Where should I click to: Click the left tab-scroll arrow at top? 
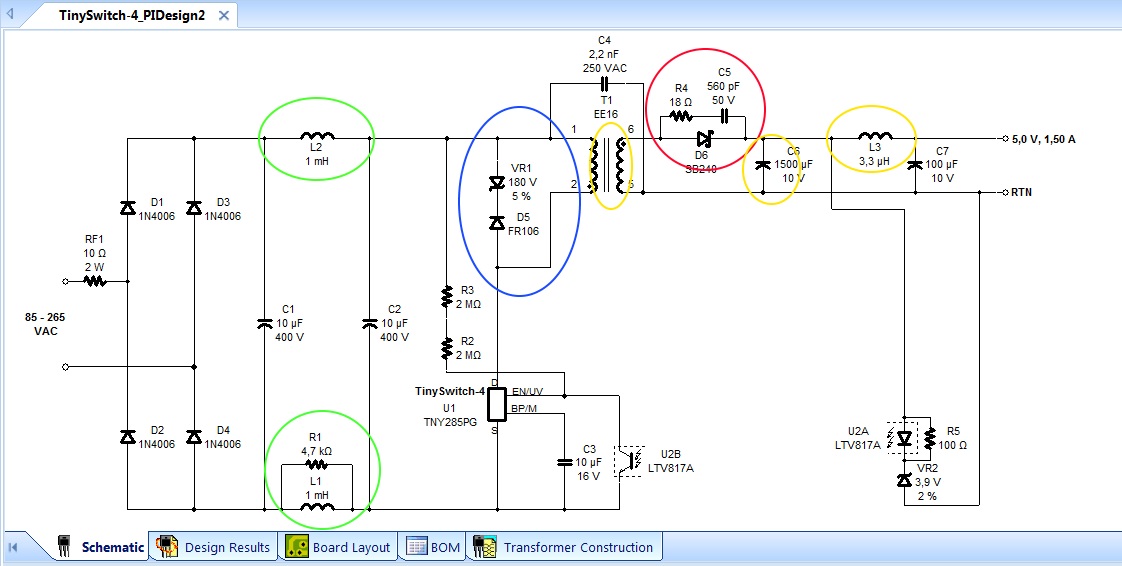pyautogui.click(x=10, y=14)
